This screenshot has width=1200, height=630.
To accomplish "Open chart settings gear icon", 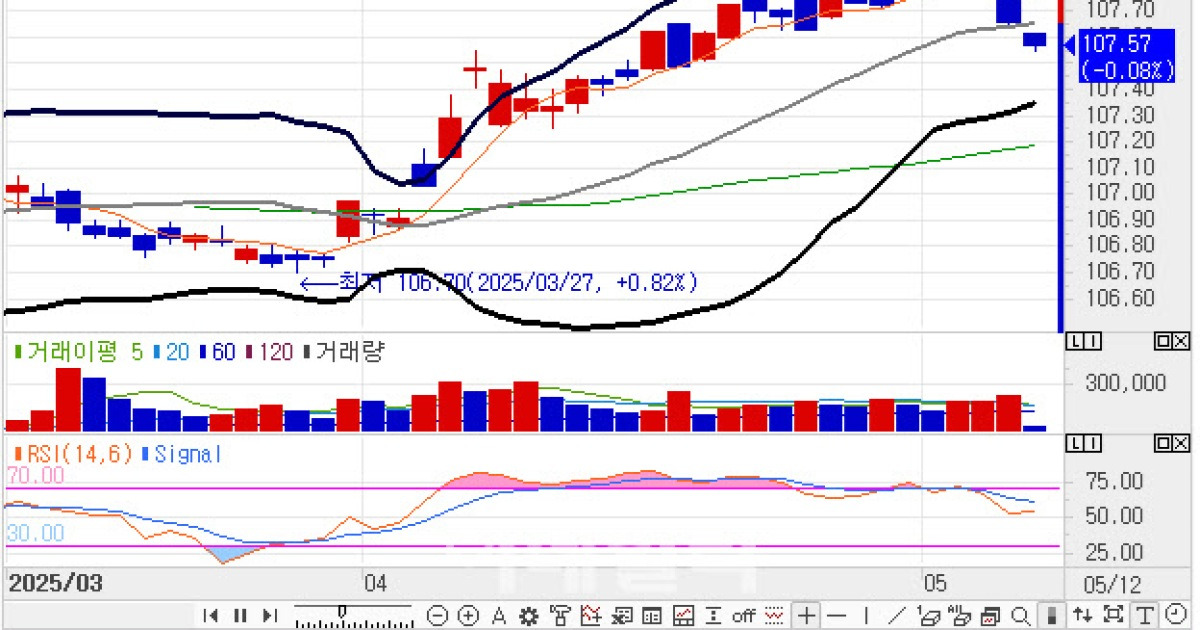I will pos(528,615).
